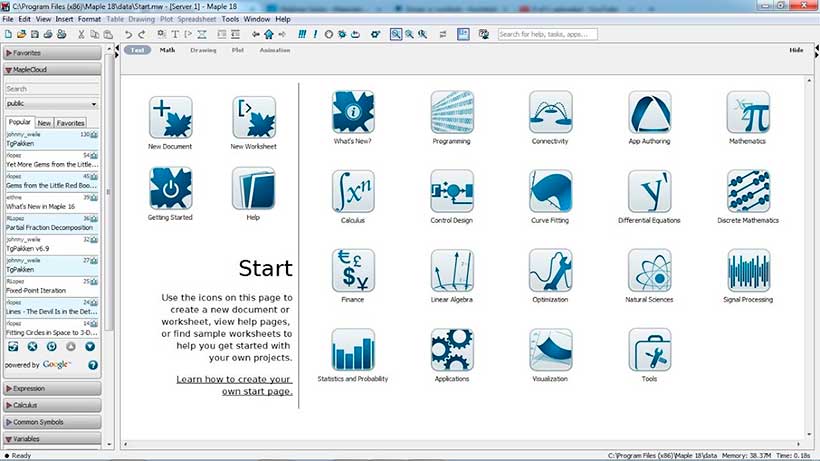Screen dimensions: 820x461
Task: Switch to Math input mode
Action: (167, 50)
